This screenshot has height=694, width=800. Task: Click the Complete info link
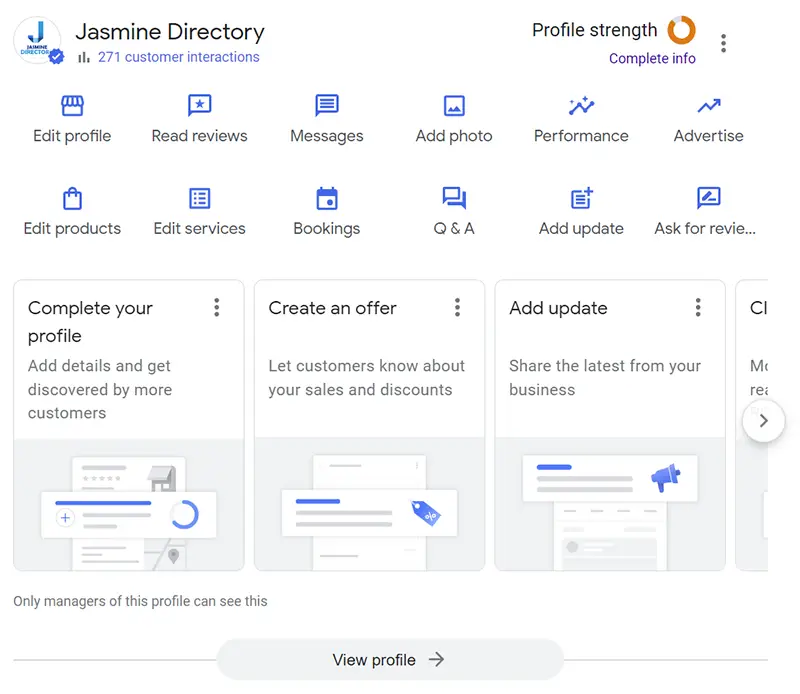tap(652, 59)
